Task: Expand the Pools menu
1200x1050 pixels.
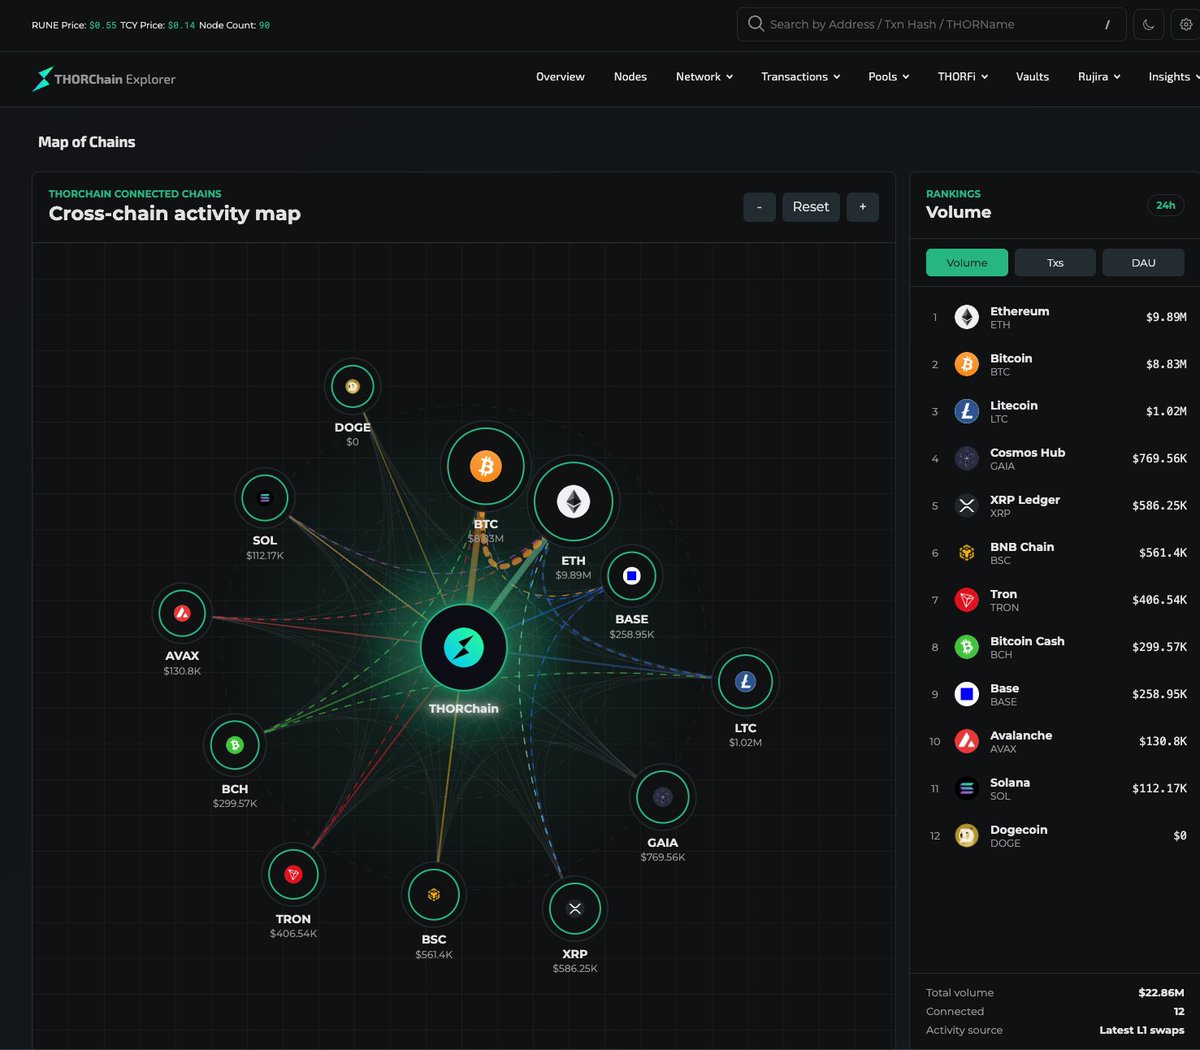Action: pyautogui.click(x=888, y=77)
